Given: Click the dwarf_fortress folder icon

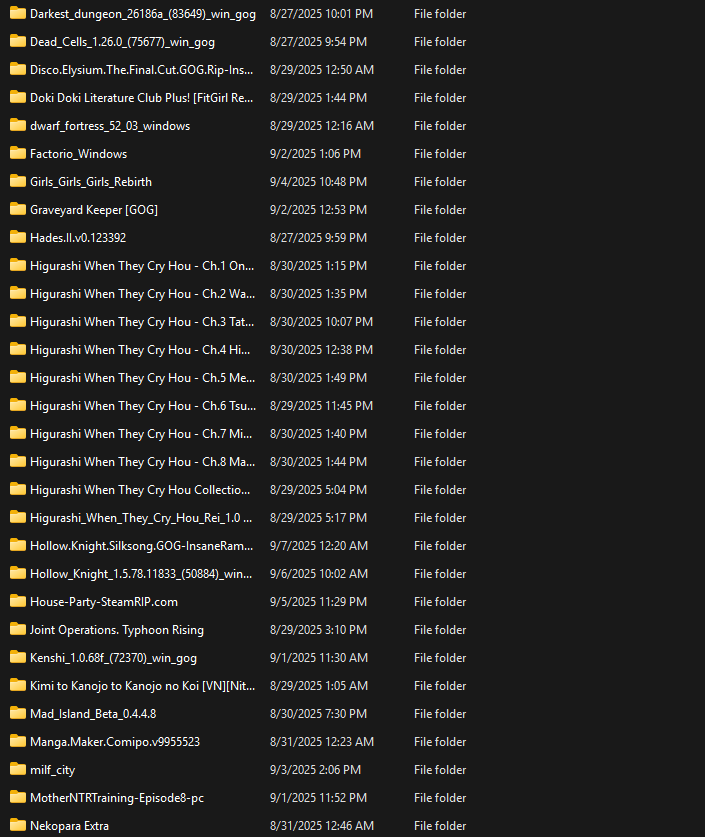Looking at the screenshot, I should click(x=18, y=125).
